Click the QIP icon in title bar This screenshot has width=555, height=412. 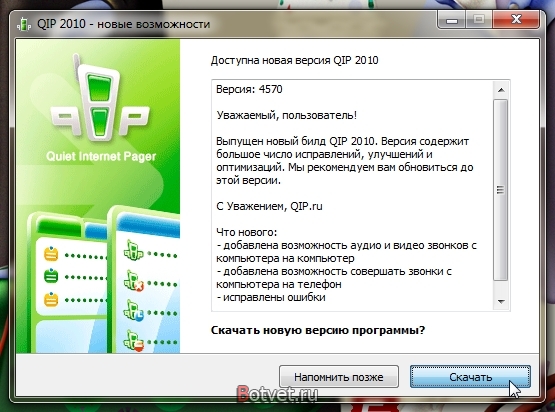(x=24, y=24)
